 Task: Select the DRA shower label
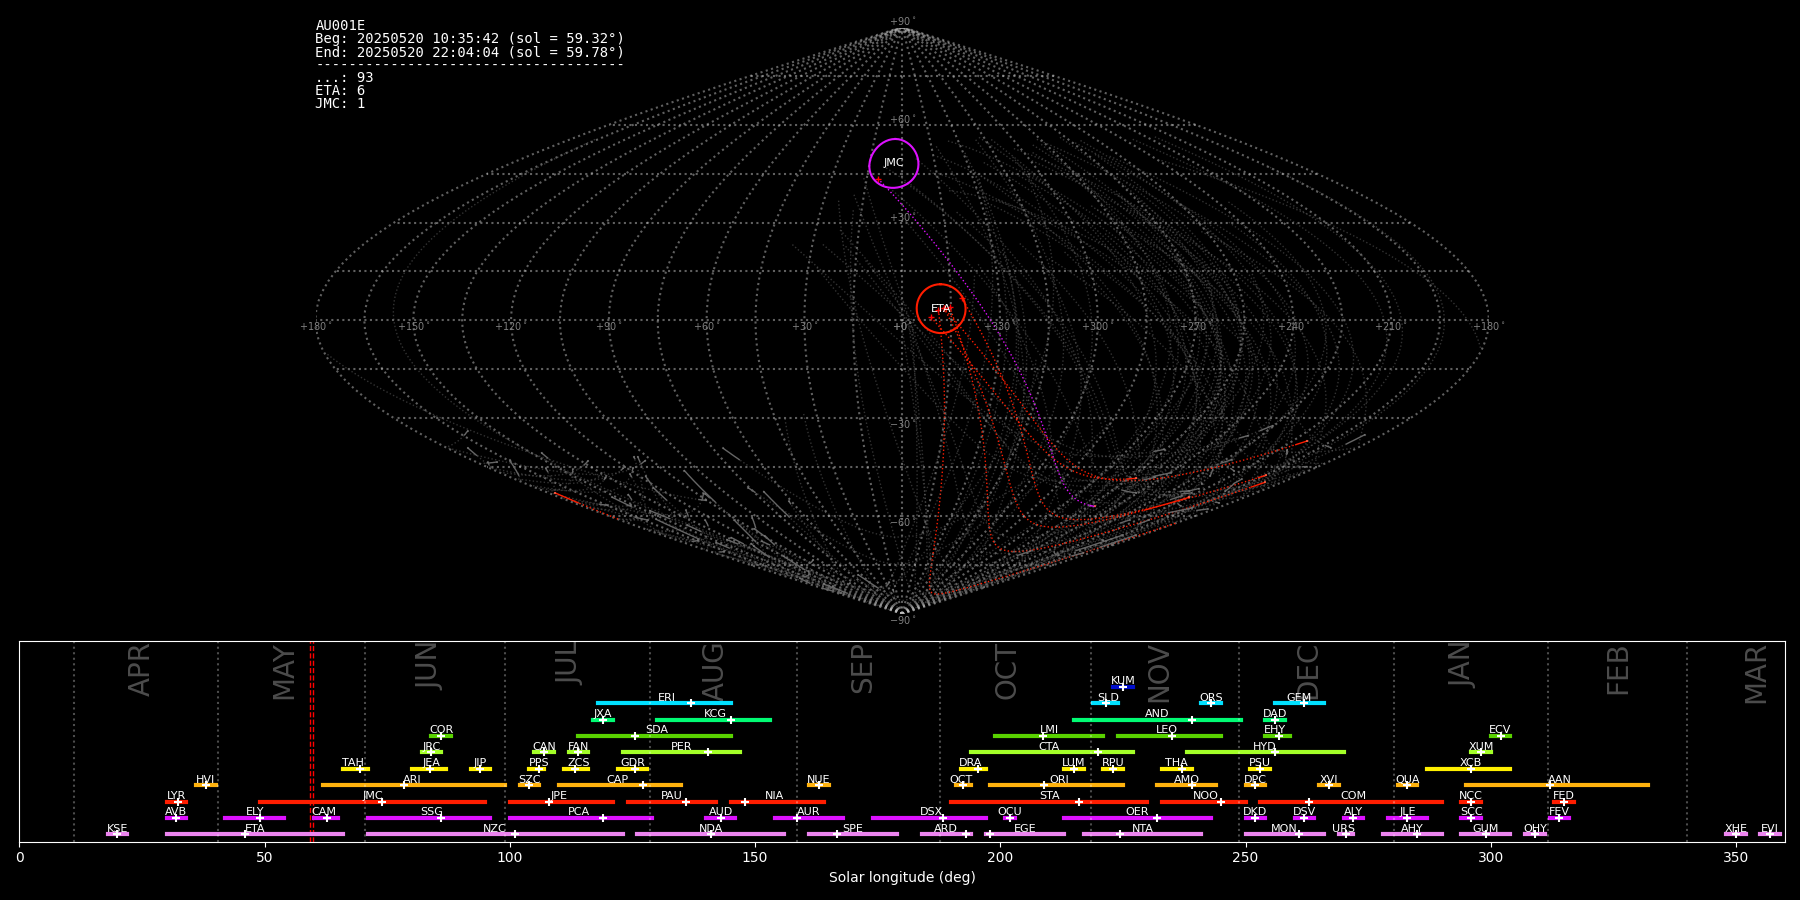970,763
